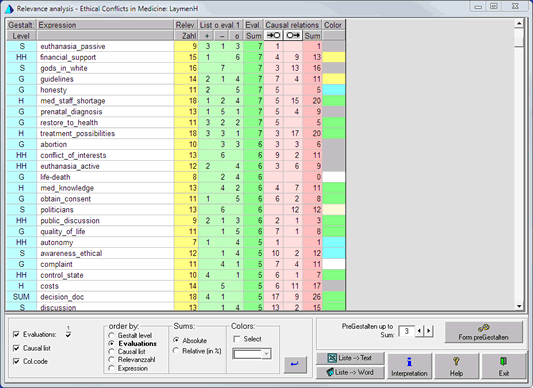Viewport: 533px width, 388px height.
Task: Click the Gestalt: column header
Action: (x=21, y=25)
